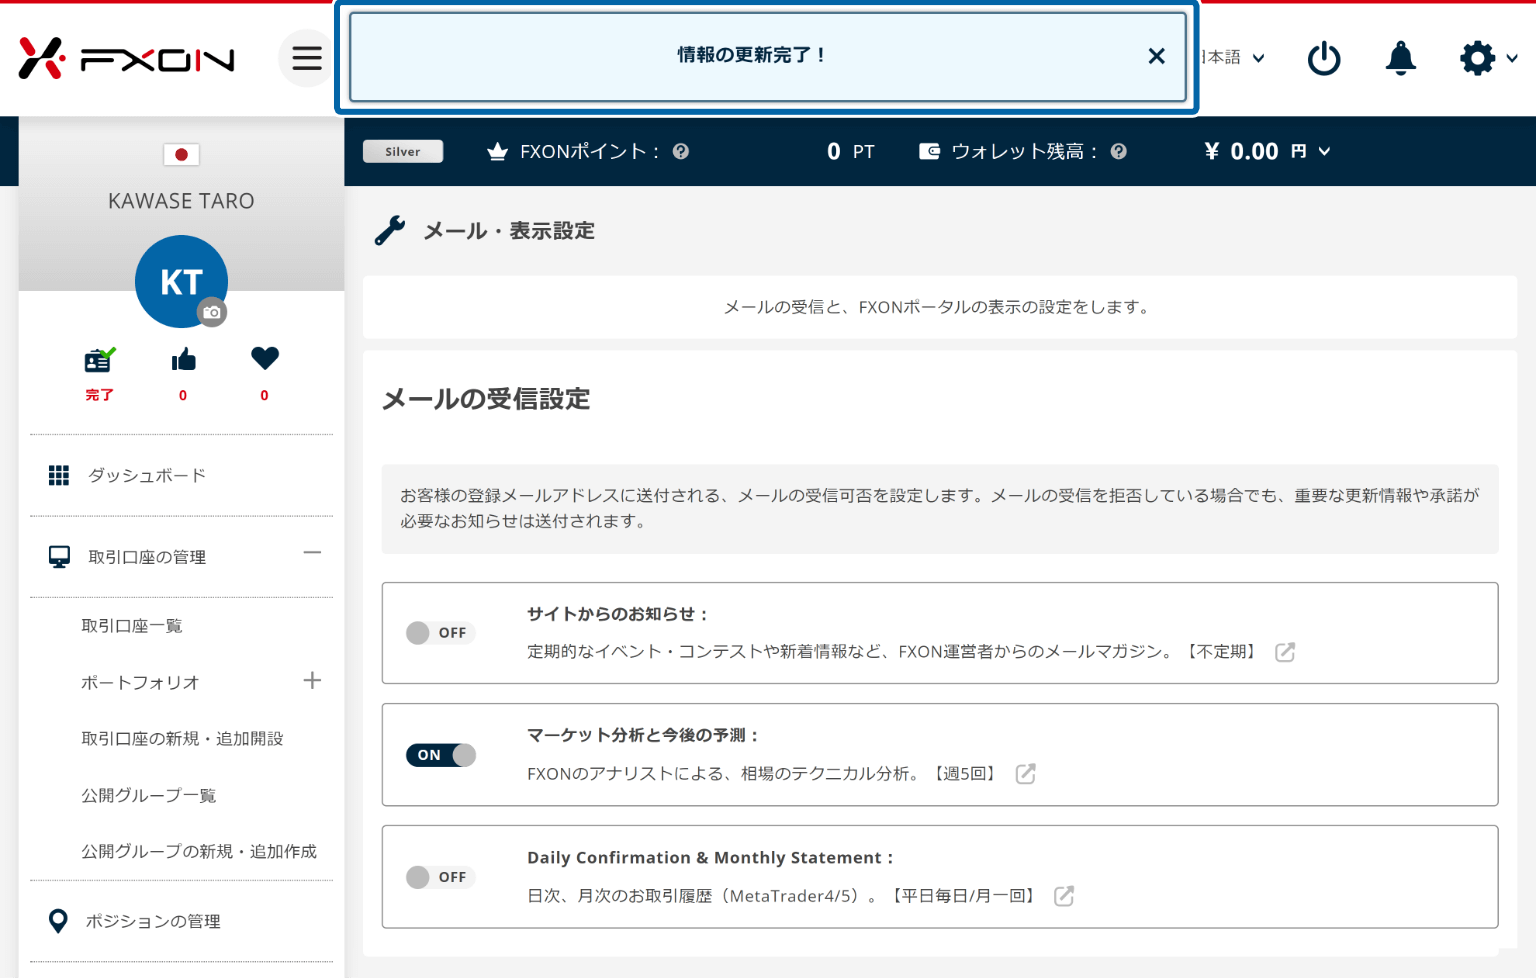Open 公開グループの新規・追加作成
The width and height of the screenshot is (1536, 978).
click(199, 852)
